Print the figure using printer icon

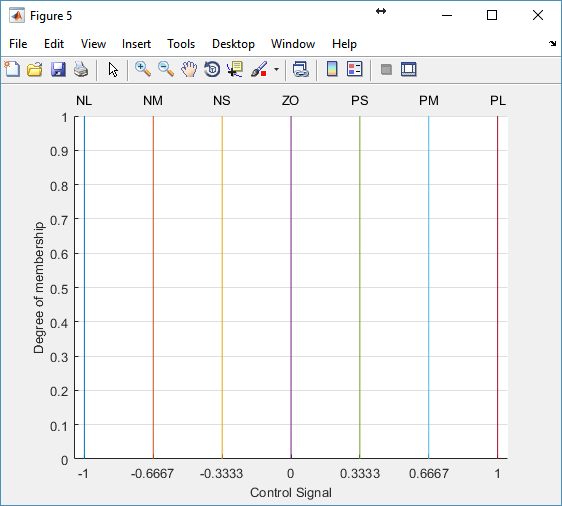(x=81, y=69)
